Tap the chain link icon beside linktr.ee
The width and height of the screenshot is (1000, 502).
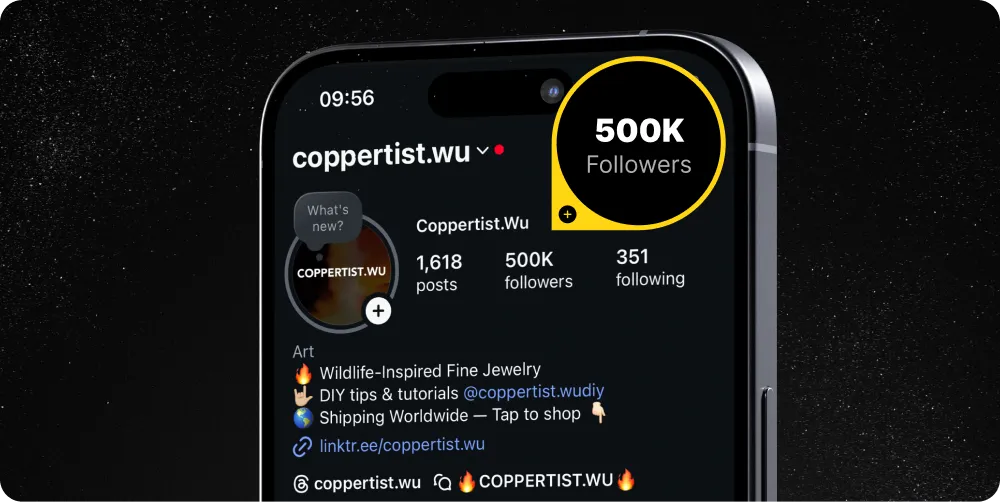(302, 447)
